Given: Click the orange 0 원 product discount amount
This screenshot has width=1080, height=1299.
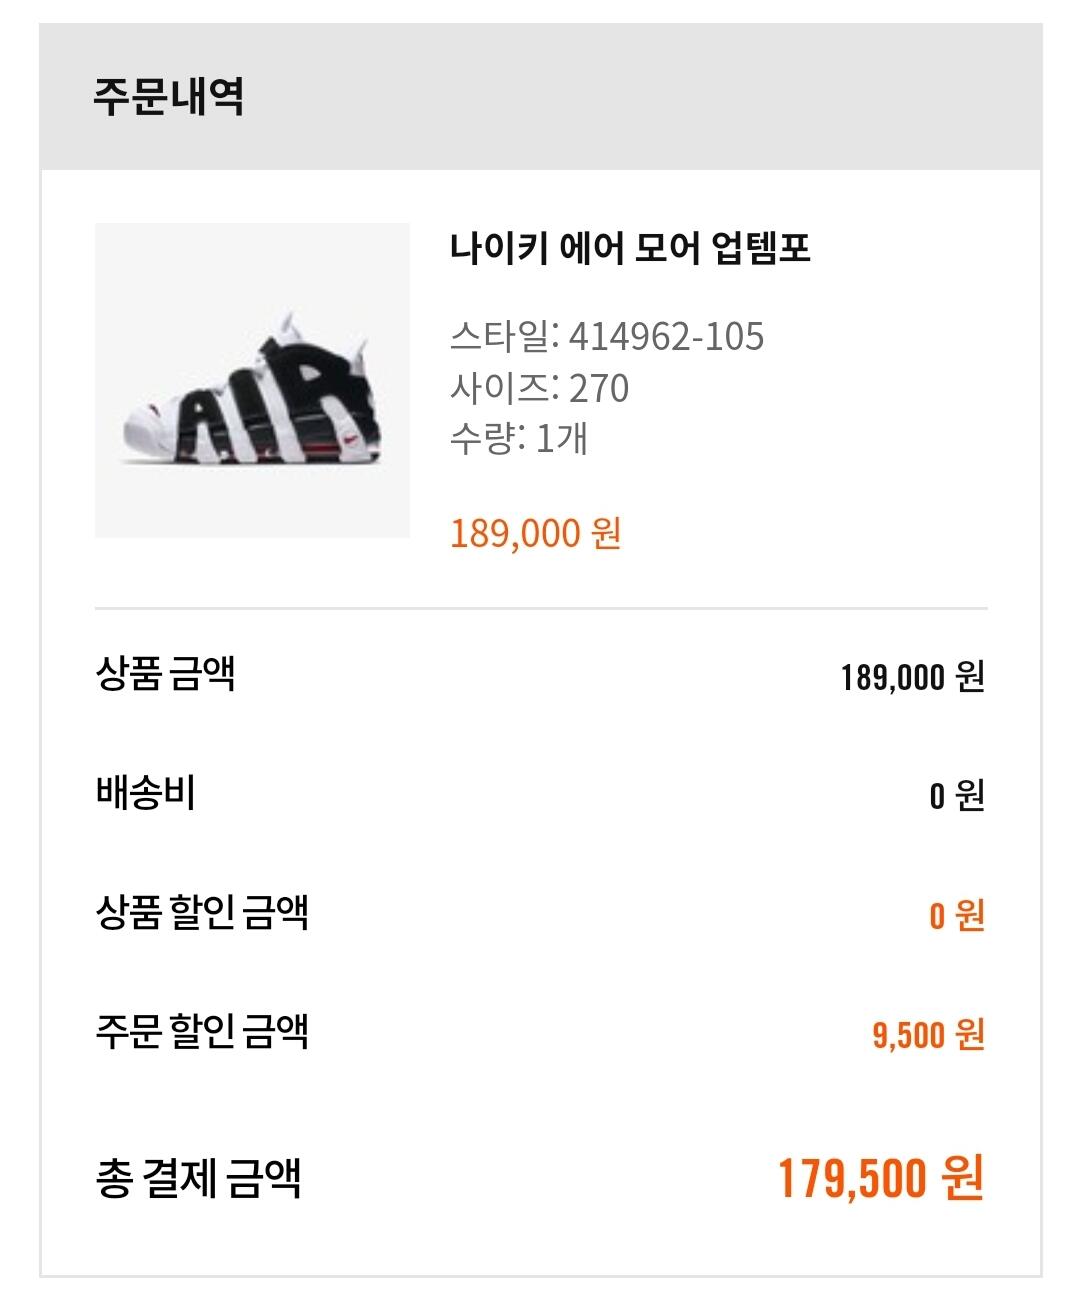Looking at the screenshot, I should click(956, 915).
